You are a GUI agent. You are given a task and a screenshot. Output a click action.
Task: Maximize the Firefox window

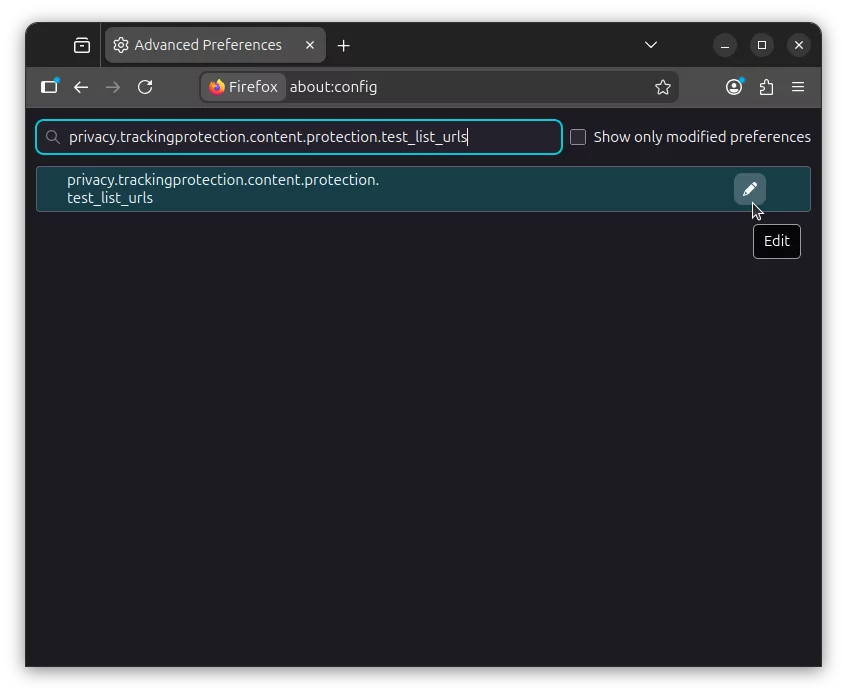coord(762,45)
